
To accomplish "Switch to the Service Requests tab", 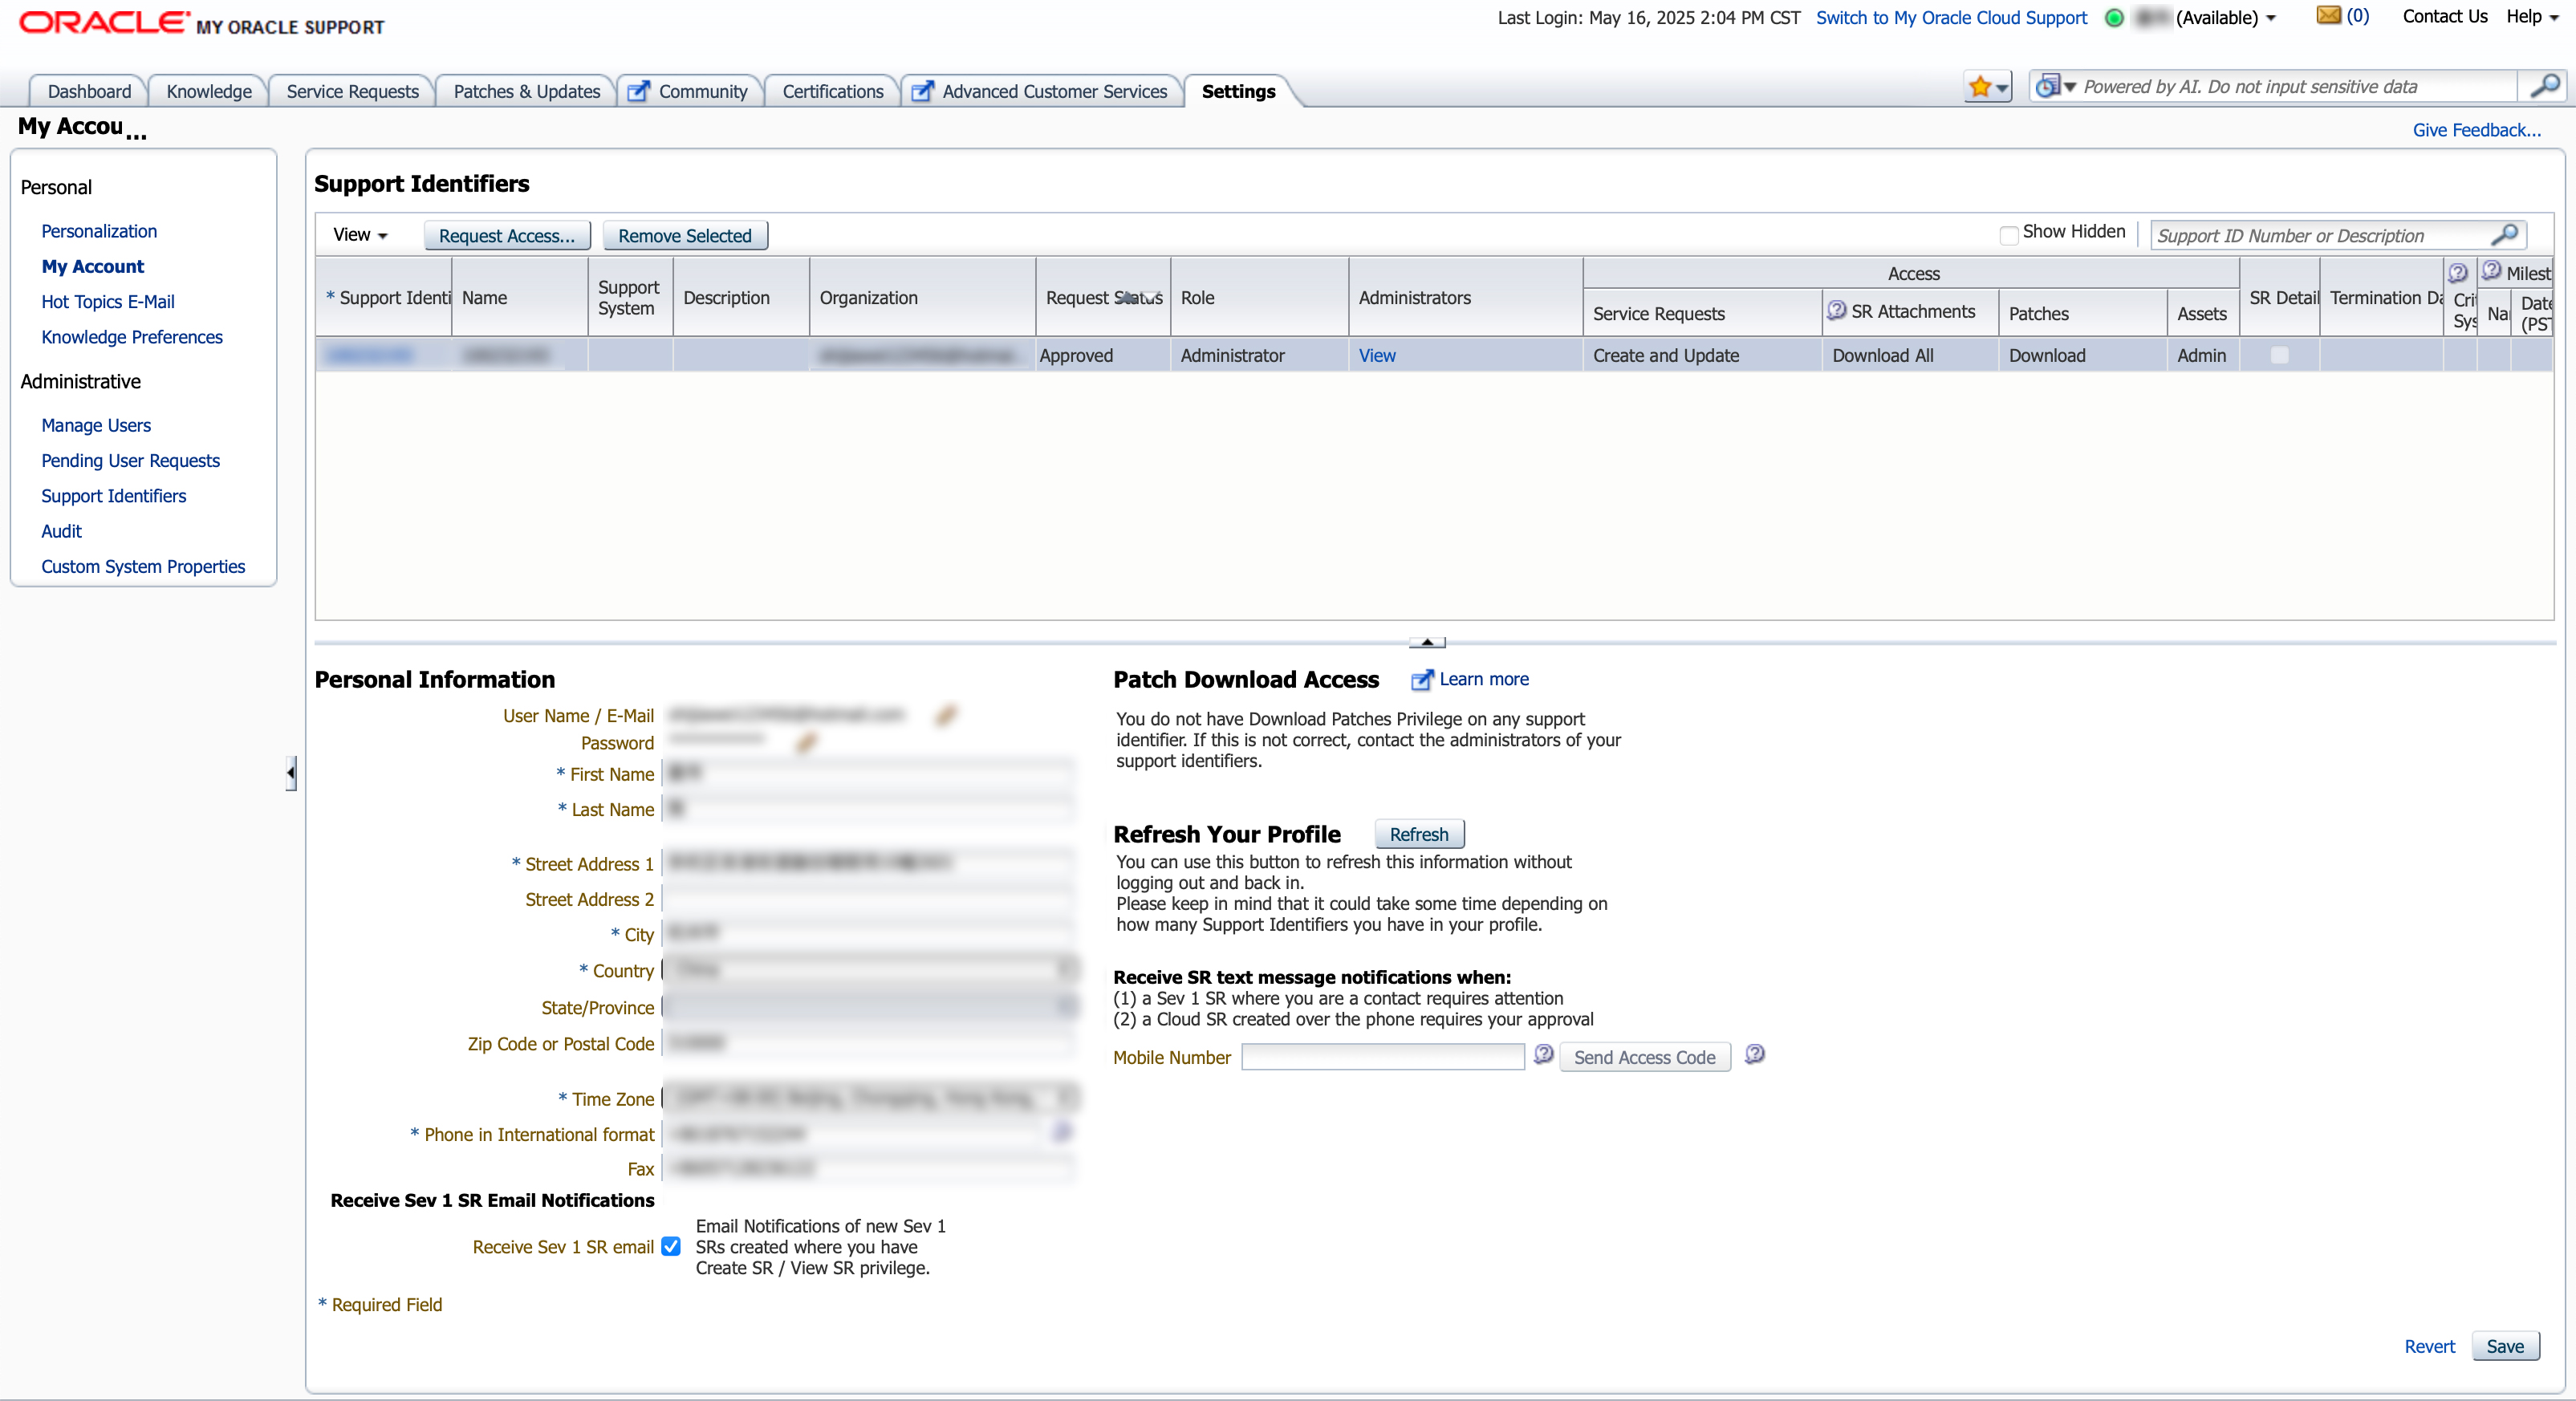I will pyautogui.click(x=352, y=91).
